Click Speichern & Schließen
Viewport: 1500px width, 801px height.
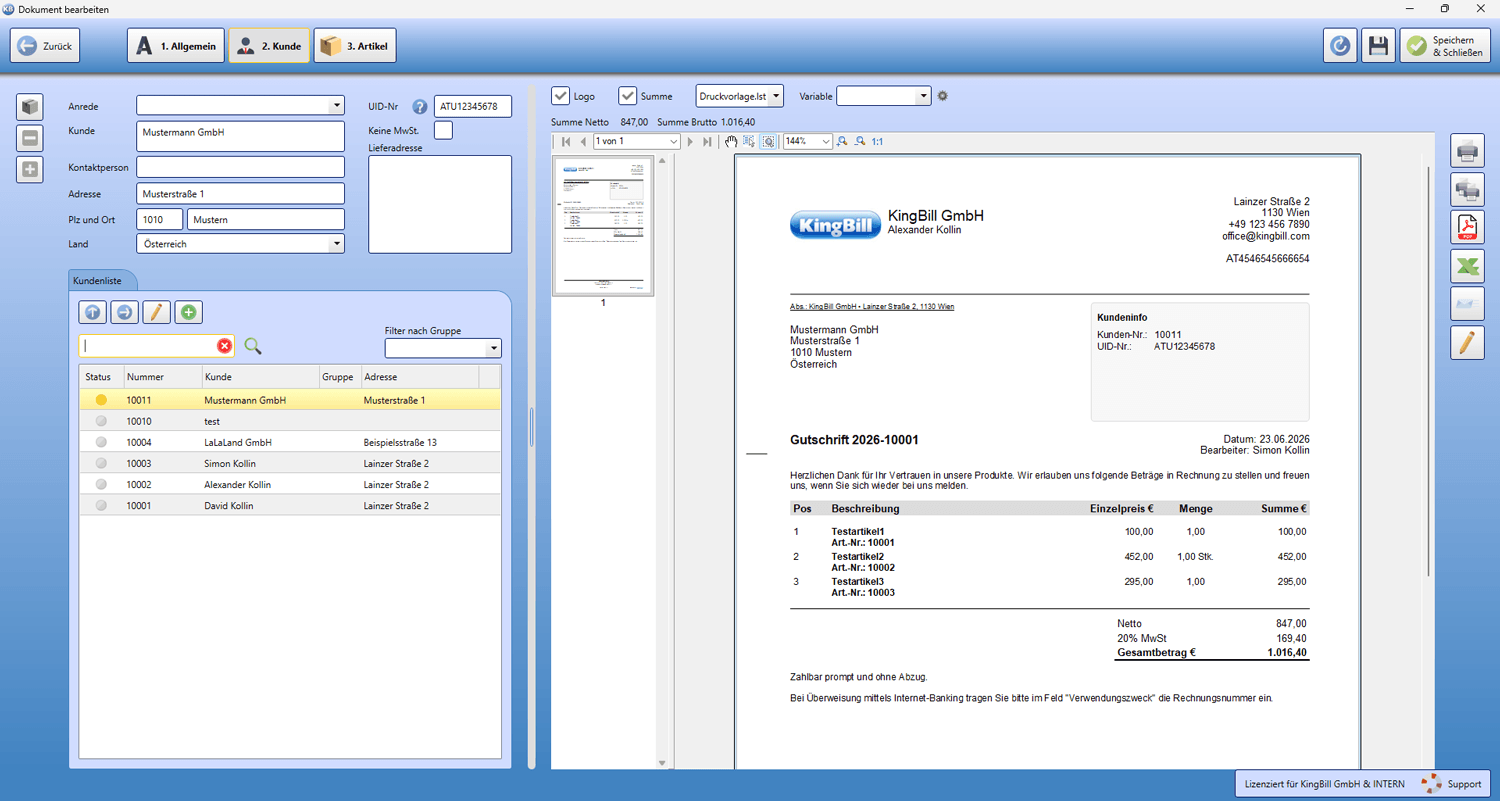[x=1445, y=46]
